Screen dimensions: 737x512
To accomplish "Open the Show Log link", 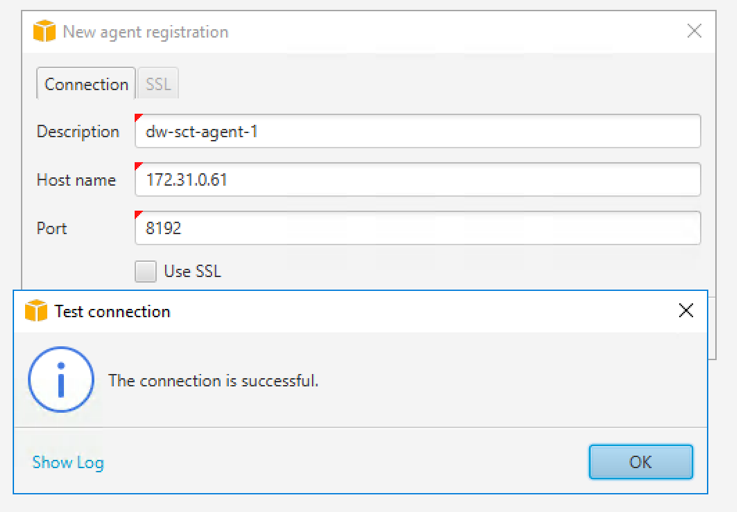I will pos(68,463).
